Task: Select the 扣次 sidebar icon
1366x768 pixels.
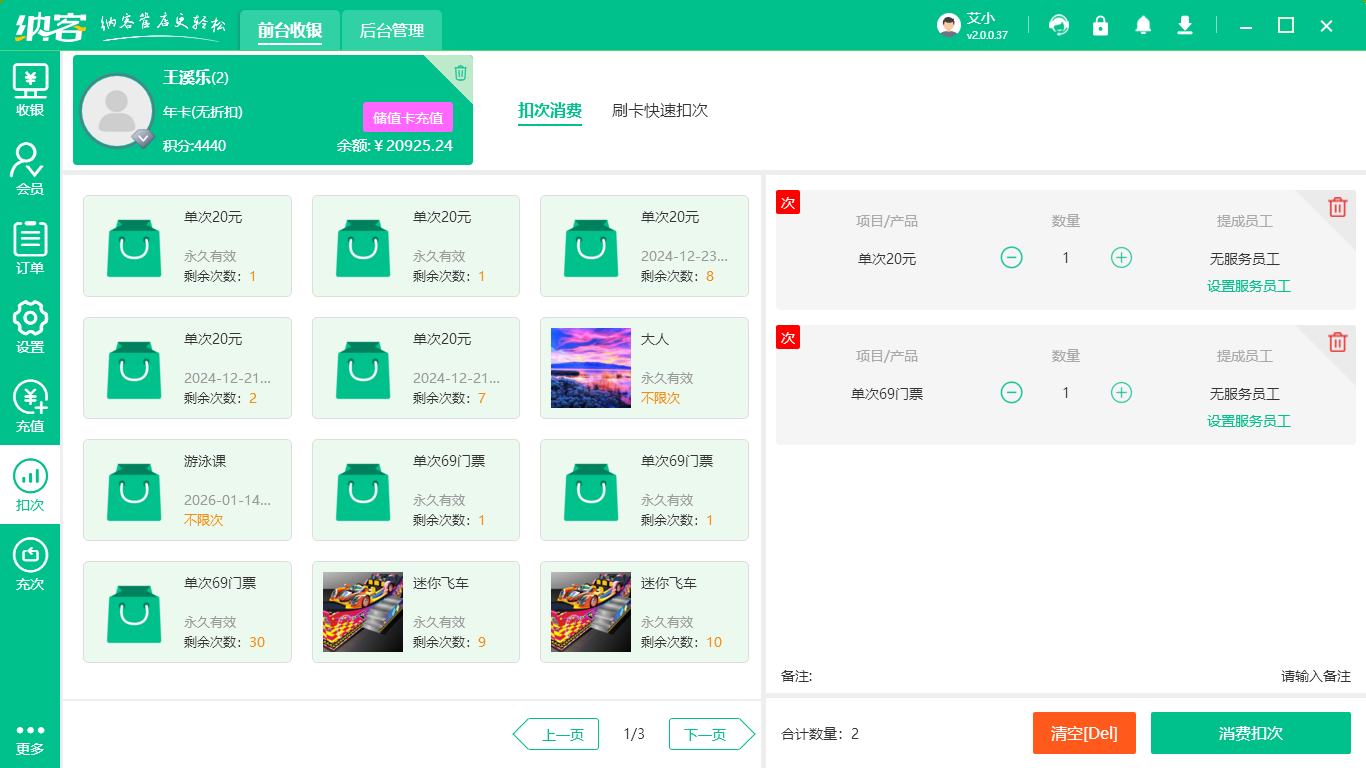Action: pos(30,485)
